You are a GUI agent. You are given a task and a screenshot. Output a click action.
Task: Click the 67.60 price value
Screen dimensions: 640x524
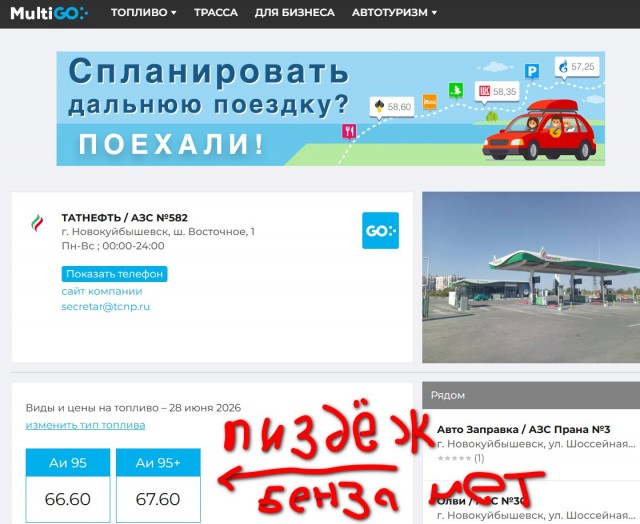[158, 499]
